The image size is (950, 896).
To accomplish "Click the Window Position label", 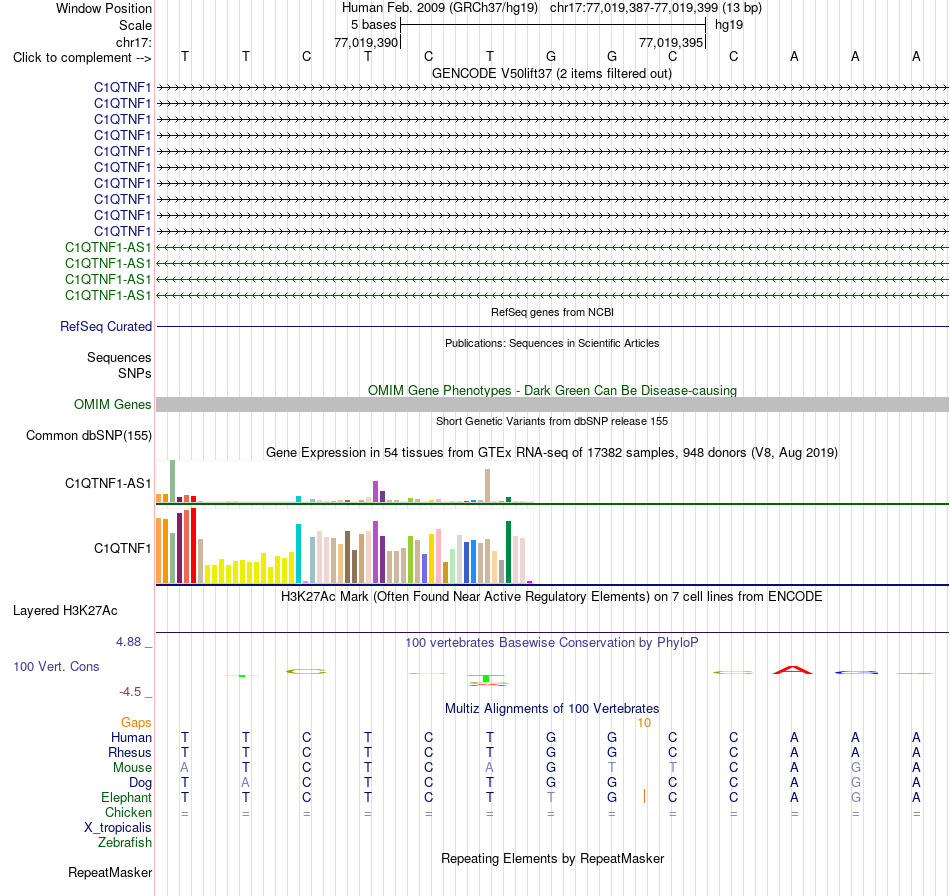I will (x=104, y=8).
